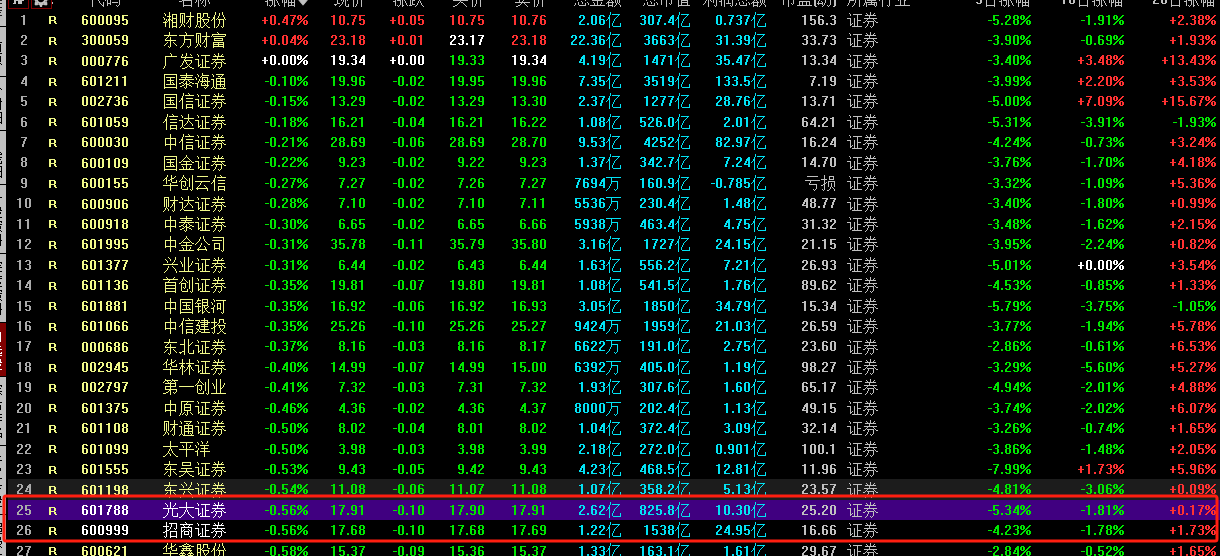The width and height of the screenshot is (1220, 556).
Task: Click the R marker beside 002797
Action: (x=53, y=387)
